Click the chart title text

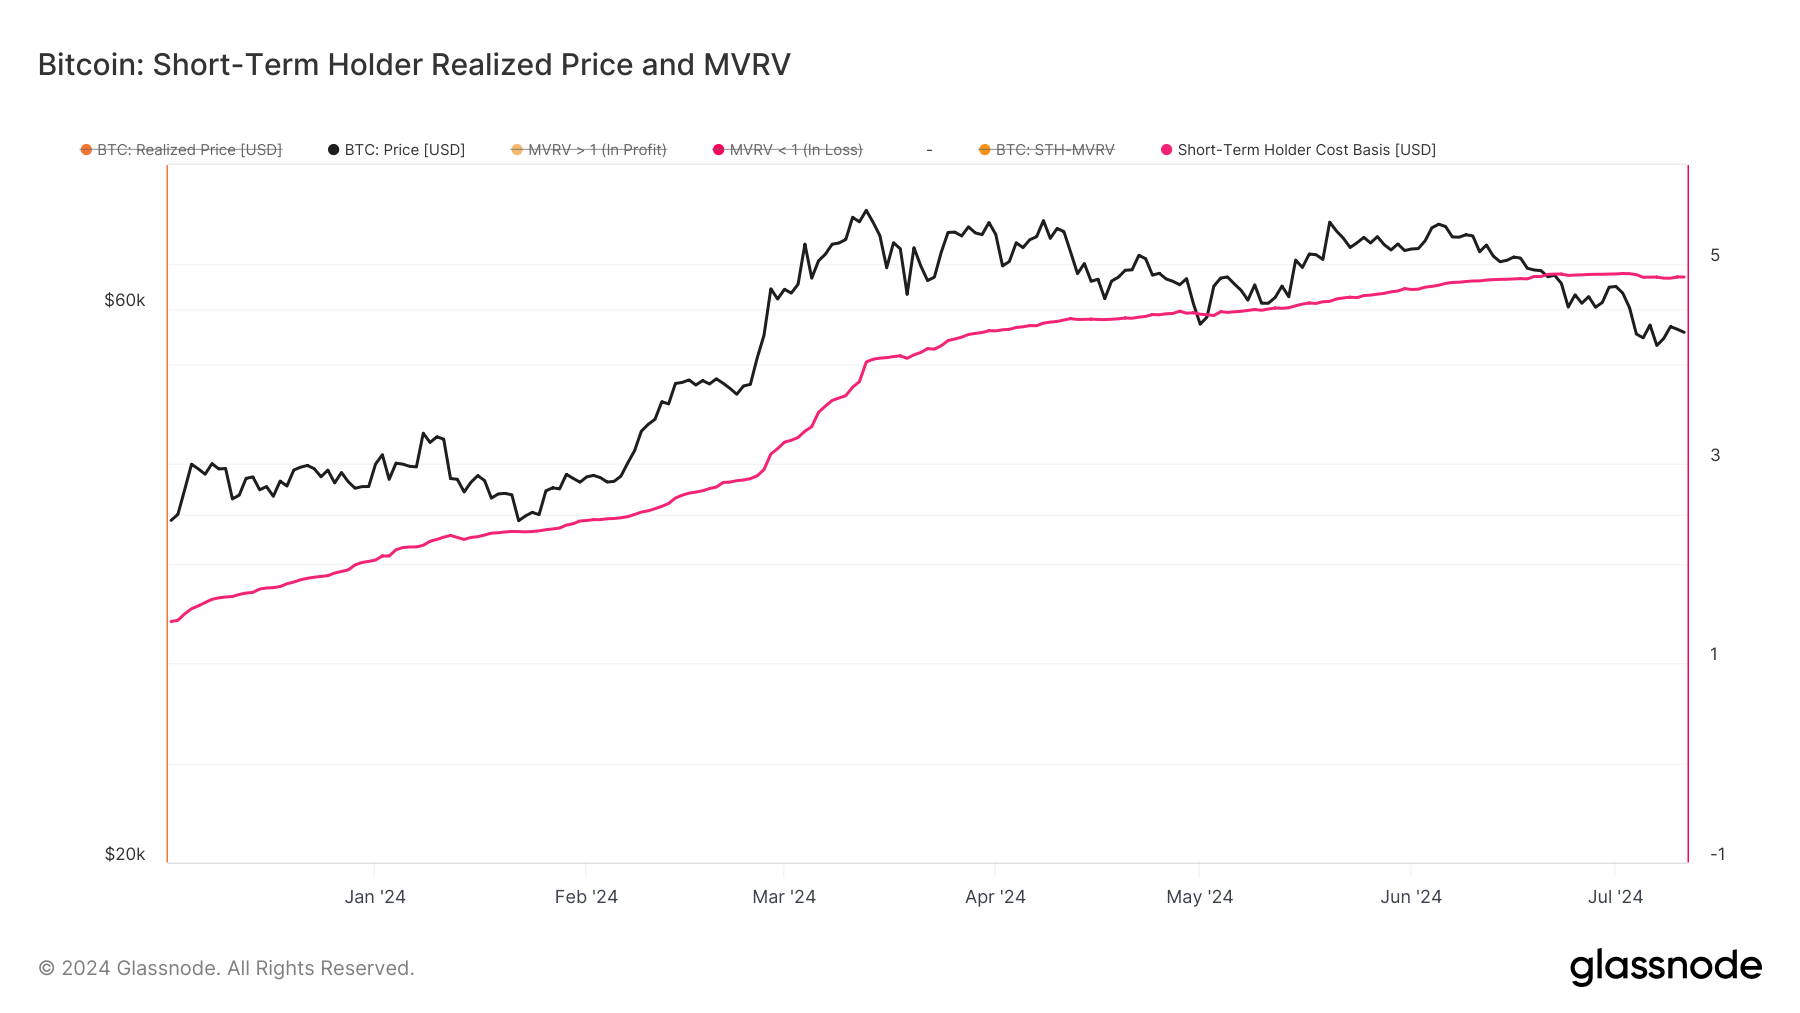(x=414, y=65)
